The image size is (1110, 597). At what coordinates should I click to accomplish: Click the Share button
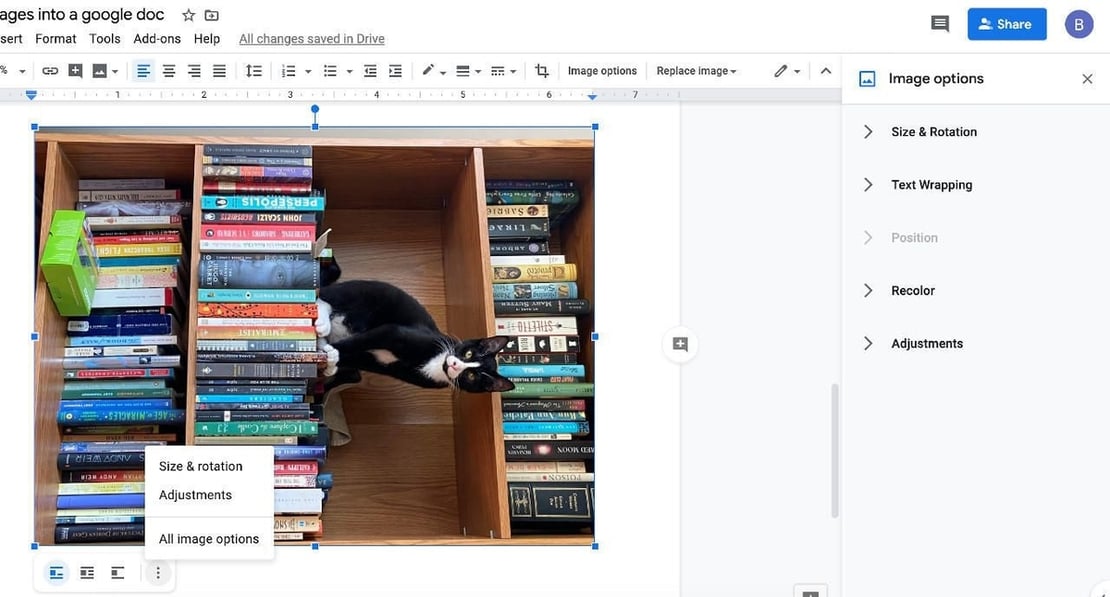[1007, 23]
